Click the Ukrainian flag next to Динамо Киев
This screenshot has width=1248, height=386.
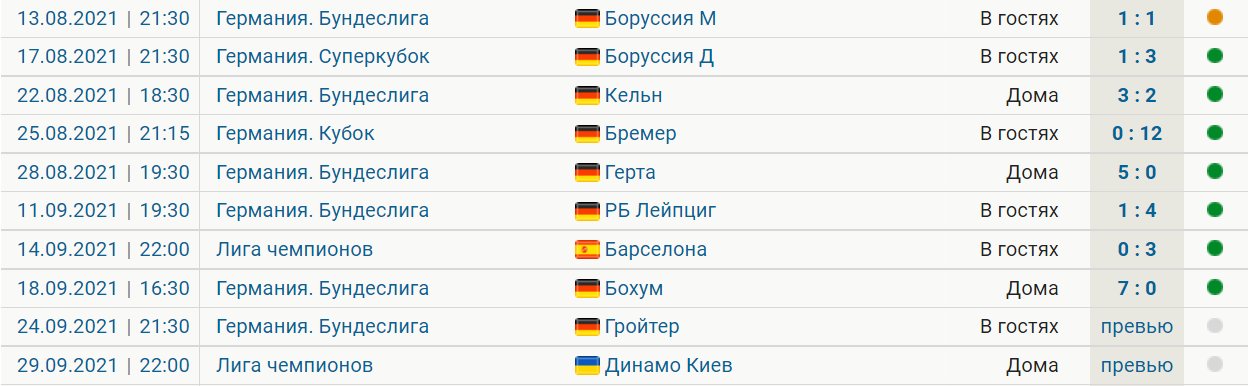point(587,366)
